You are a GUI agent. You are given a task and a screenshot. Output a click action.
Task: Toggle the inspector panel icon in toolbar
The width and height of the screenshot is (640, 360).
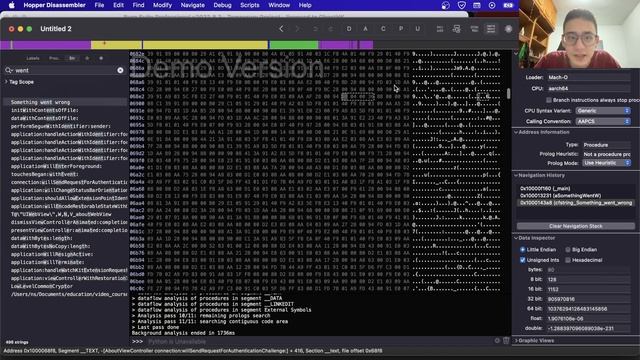(509, 29)
